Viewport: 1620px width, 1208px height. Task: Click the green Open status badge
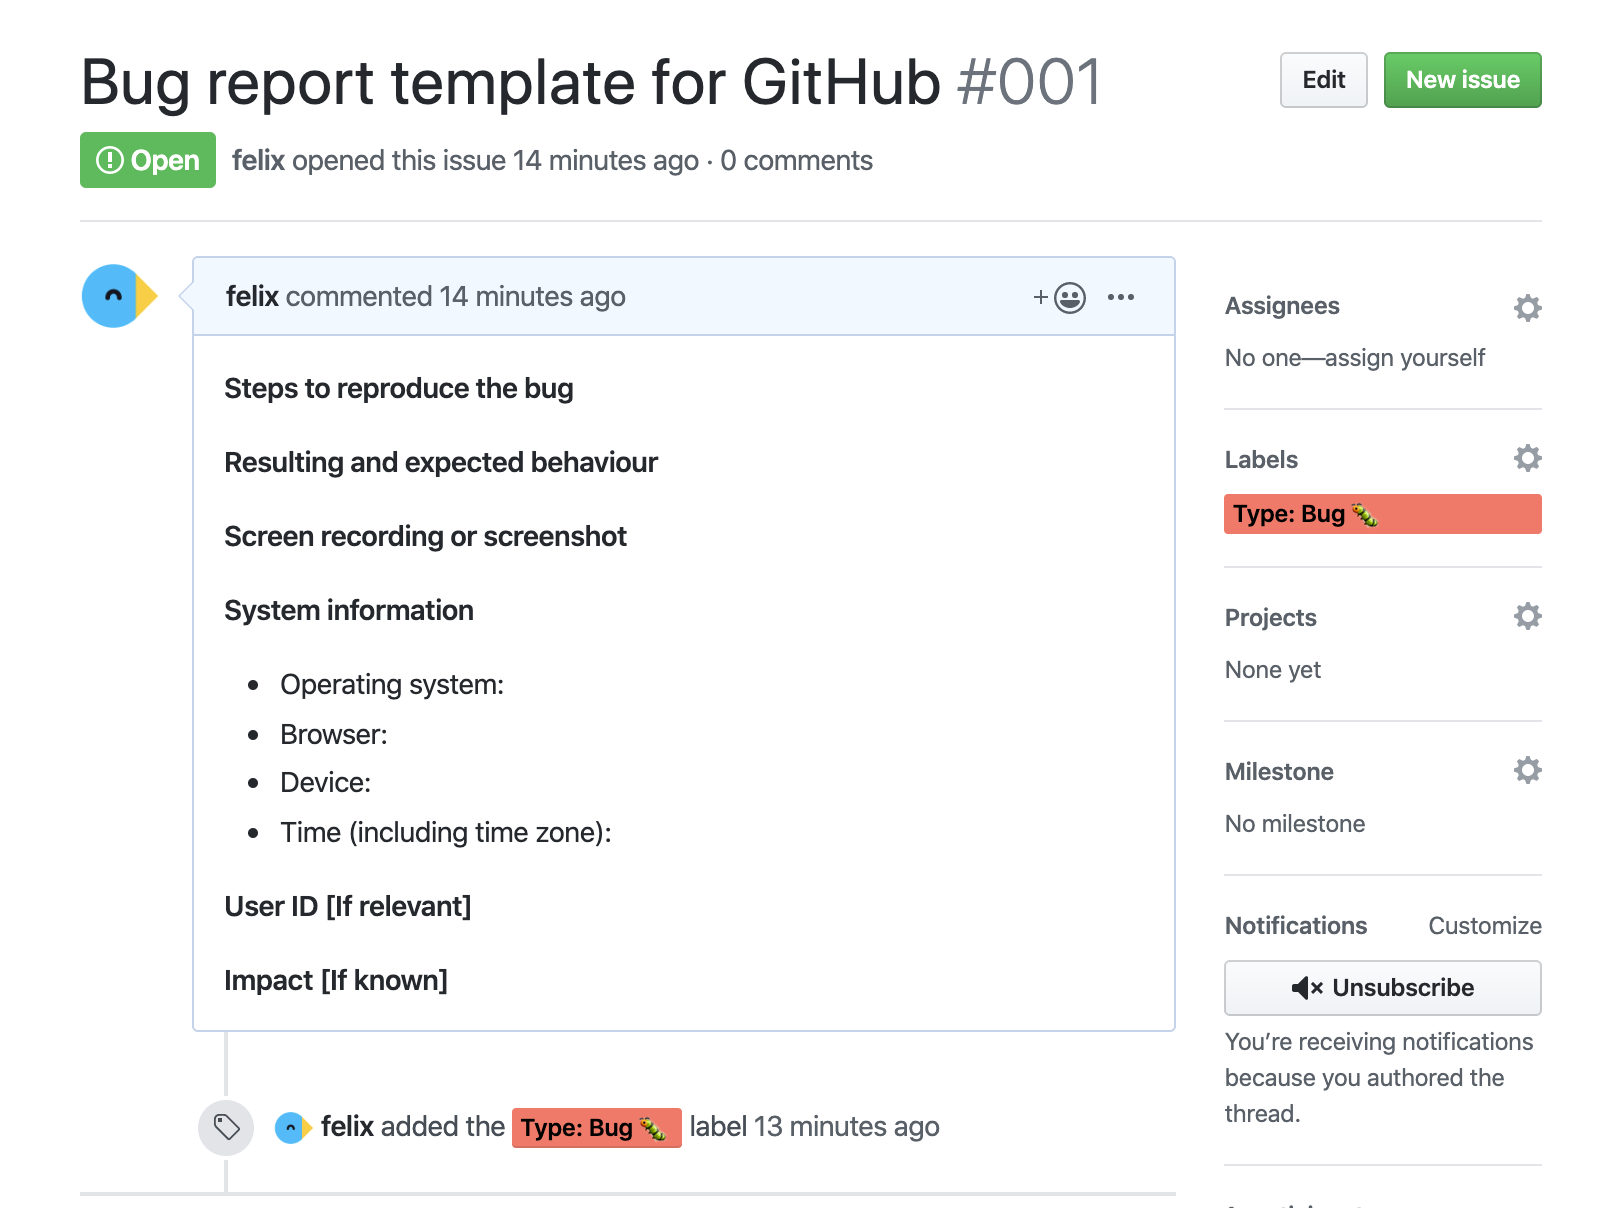click(148, 160)
